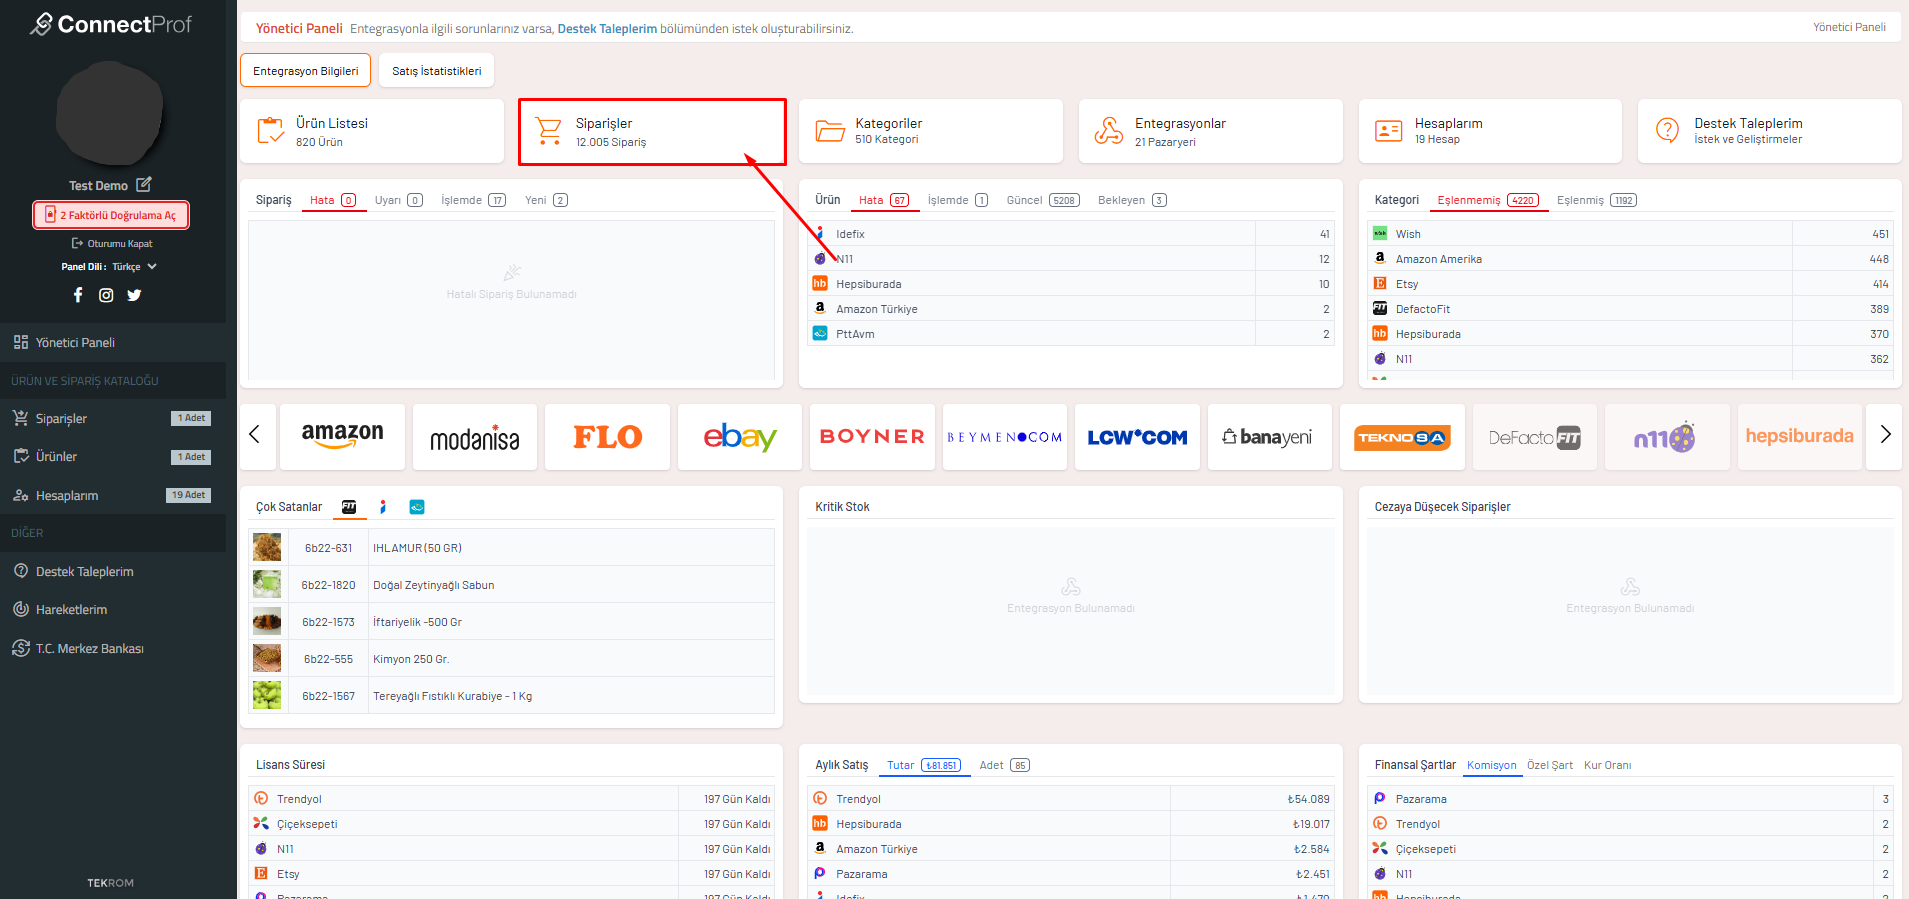Image resolution: width=1909 pixels, height=899 pixels.
Task: Switch to Entegrasyon Bilgileri tab
Action: coord(305,71)
